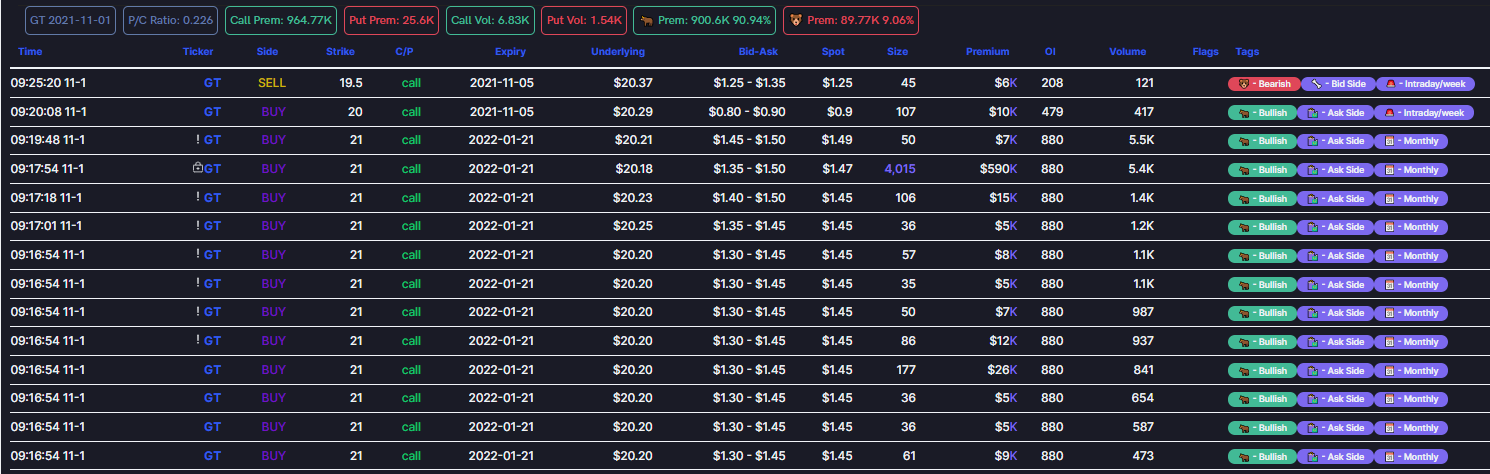Click the GT 2021-11-01 chip
1490x474 pixels.
71,20
